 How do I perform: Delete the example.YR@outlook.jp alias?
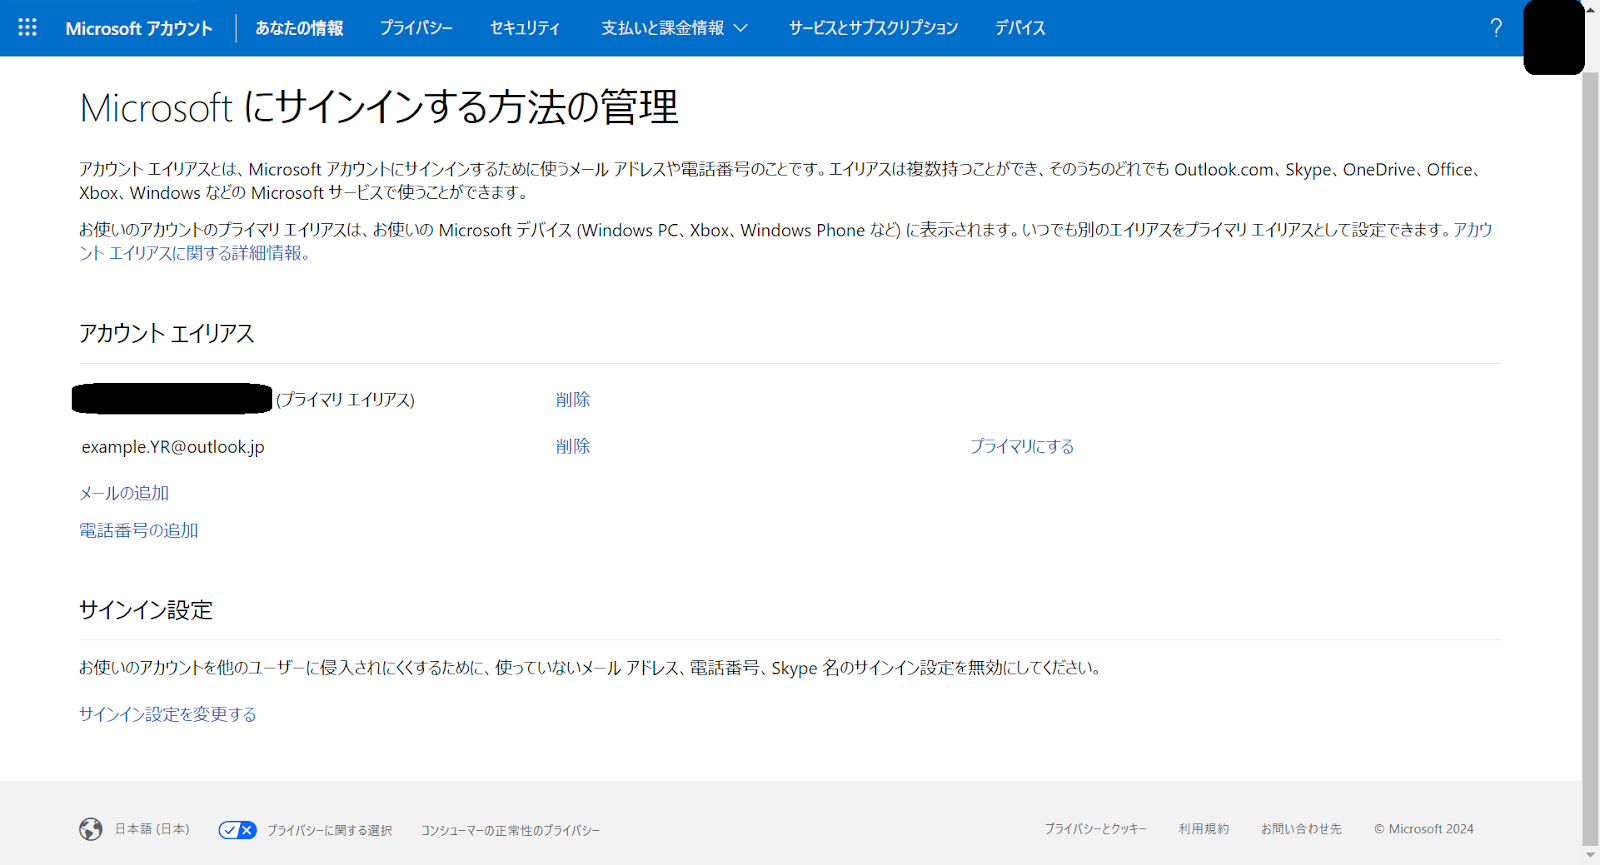pos(573,446)
